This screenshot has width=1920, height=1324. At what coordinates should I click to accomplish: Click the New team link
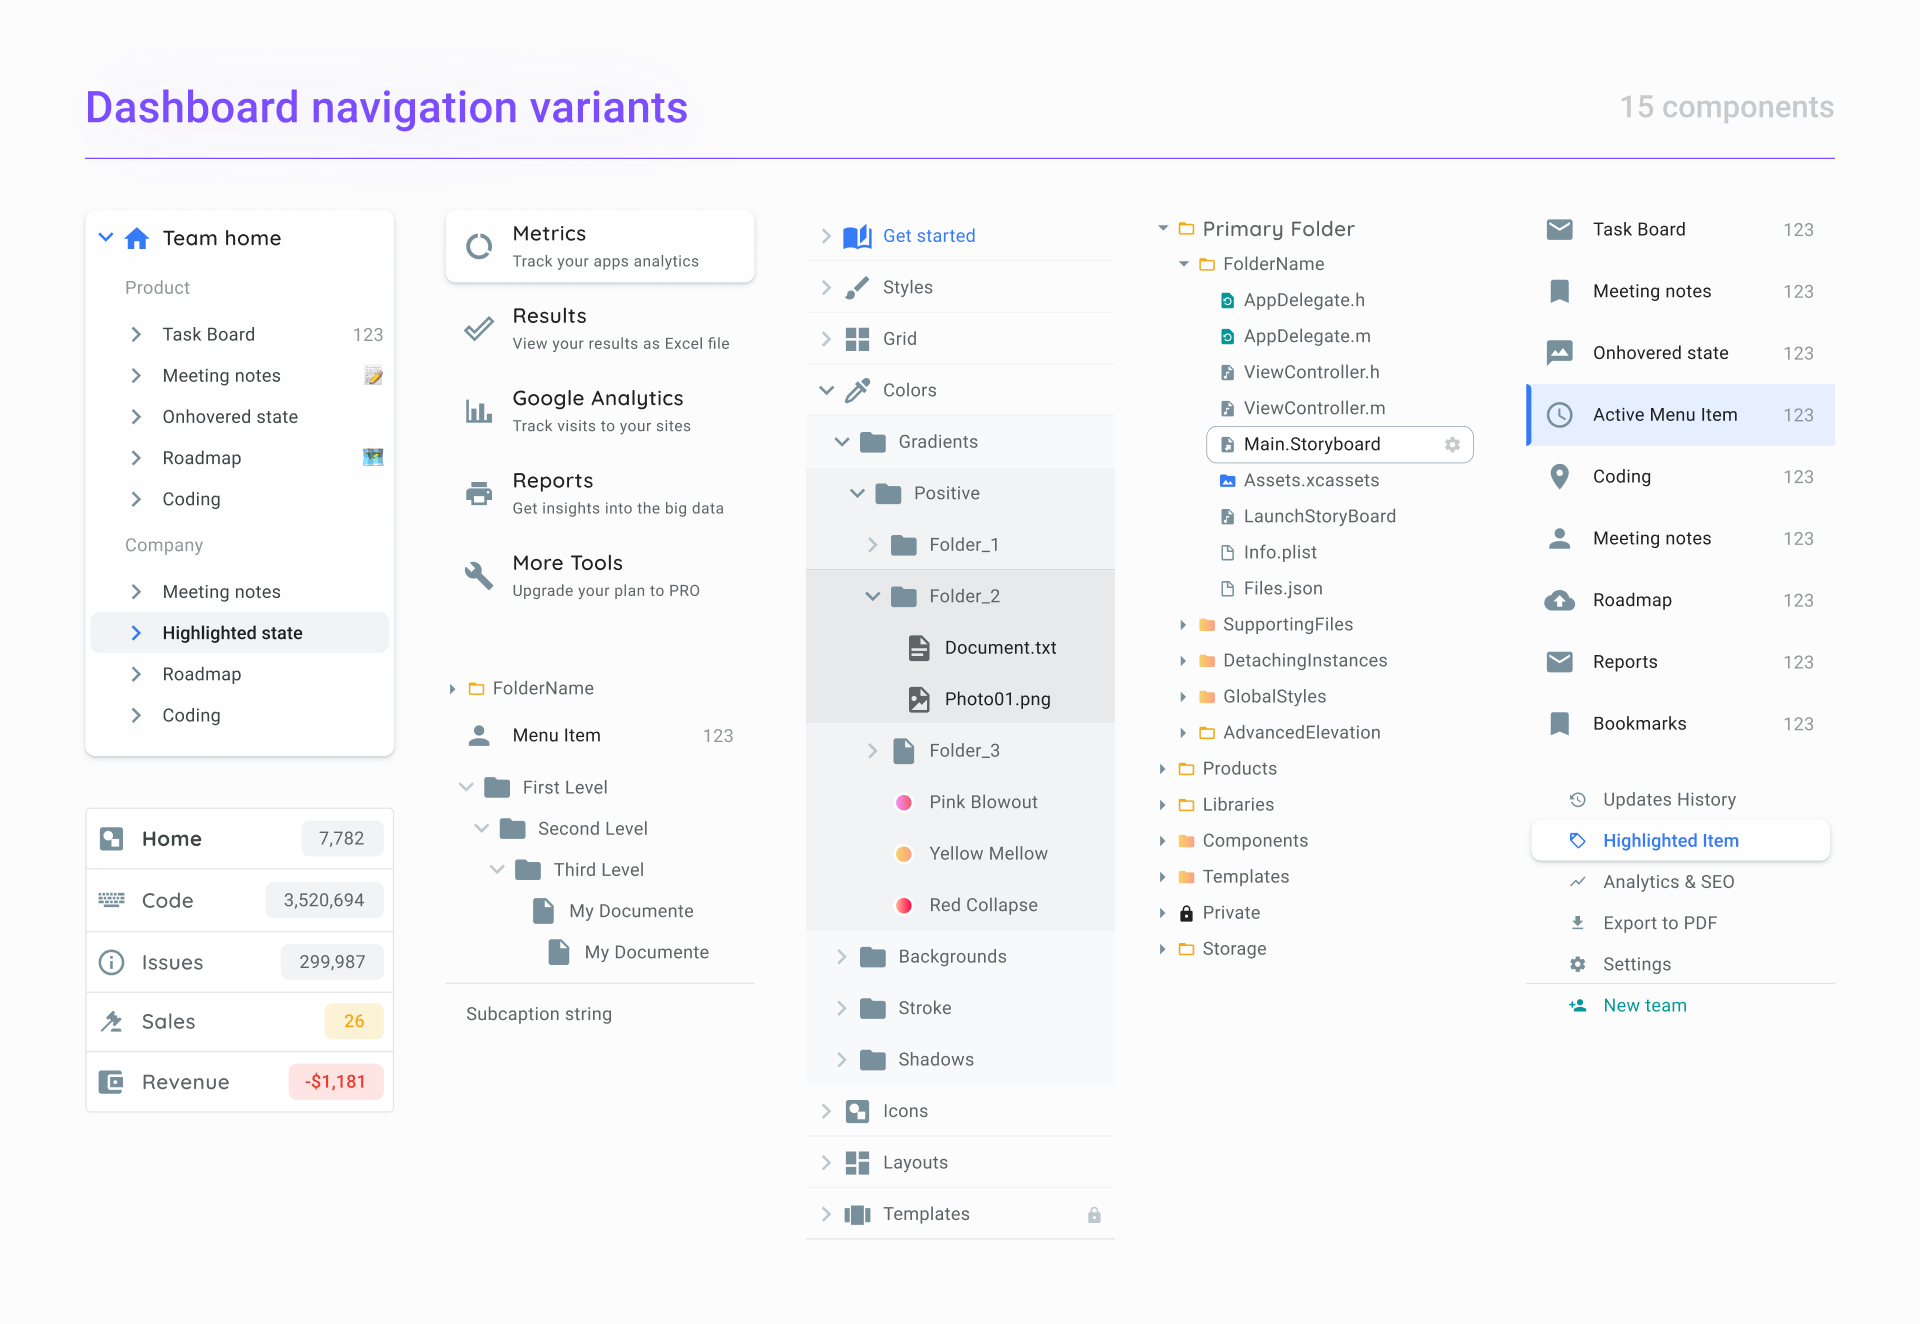click(1645, 1006)
